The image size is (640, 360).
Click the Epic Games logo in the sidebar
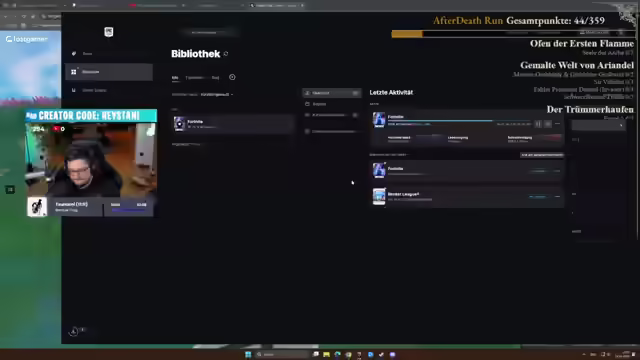pyautogui.click(x=109, y=32)
